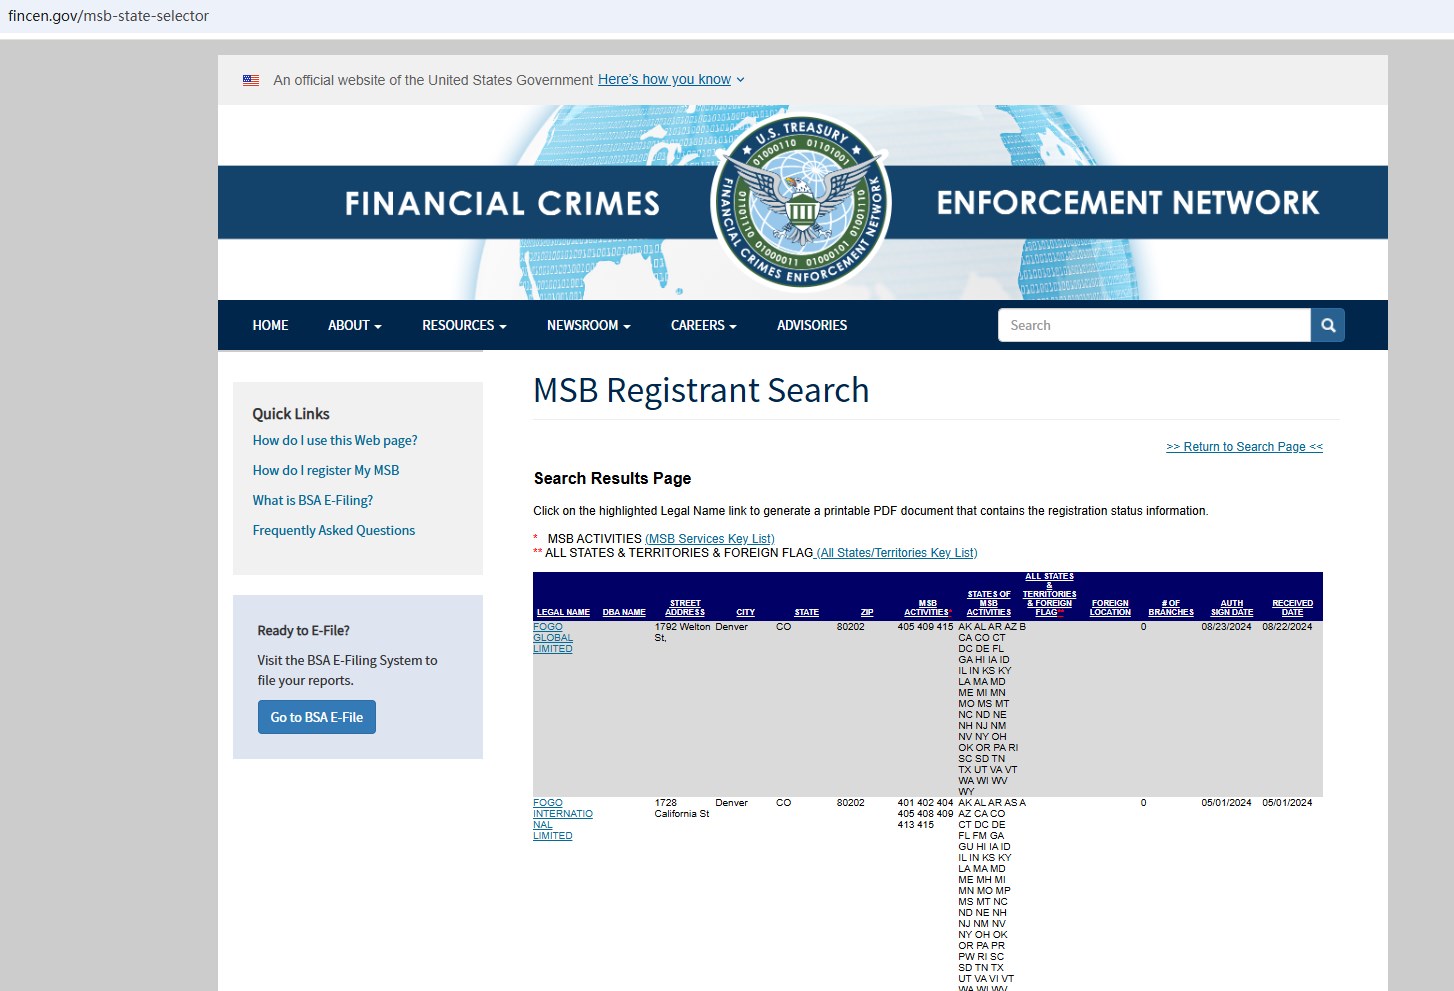The height and width of the screenshot is (991, 1454).
Task: Sort by FOREIGN LOCATION column header
Action: point(1110,608)
